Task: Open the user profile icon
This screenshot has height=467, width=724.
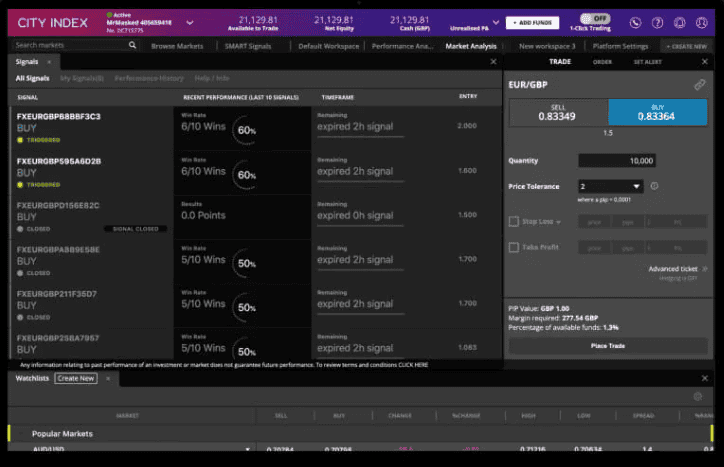Action: tap(702, 23)
